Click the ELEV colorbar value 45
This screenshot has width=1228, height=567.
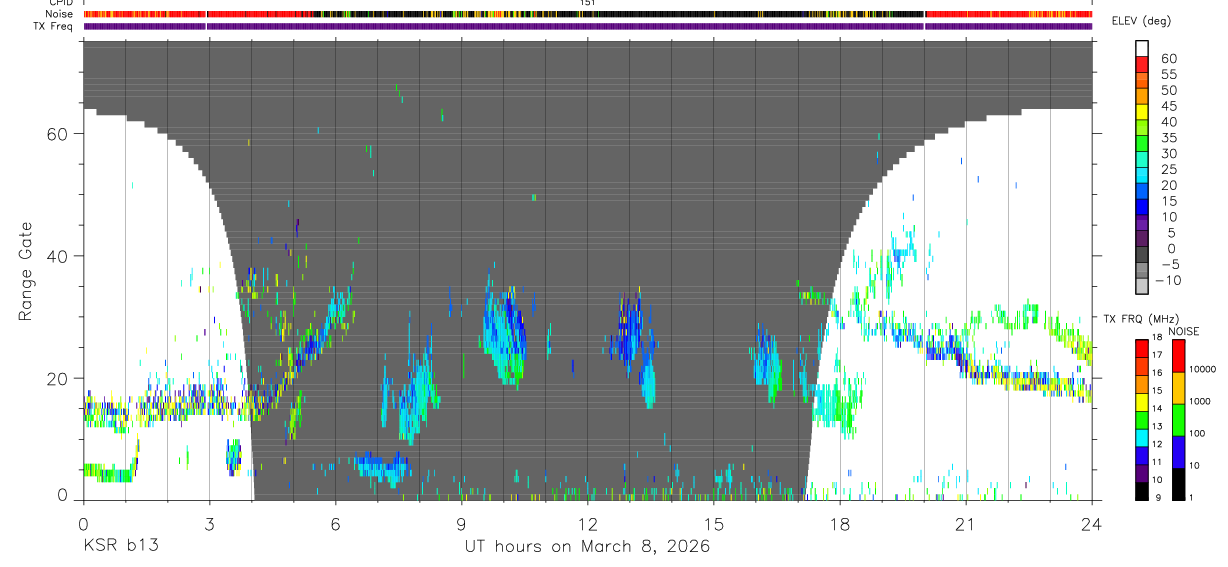click(1168, 106)
